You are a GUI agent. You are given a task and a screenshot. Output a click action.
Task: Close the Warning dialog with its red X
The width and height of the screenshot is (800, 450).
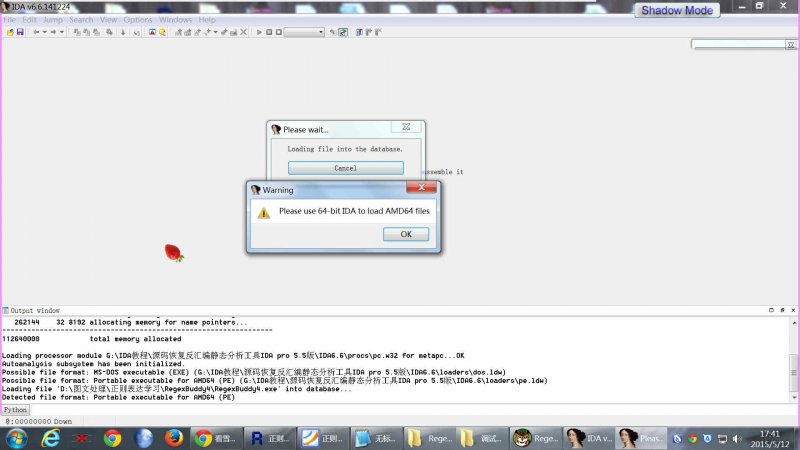pos(421,187)
